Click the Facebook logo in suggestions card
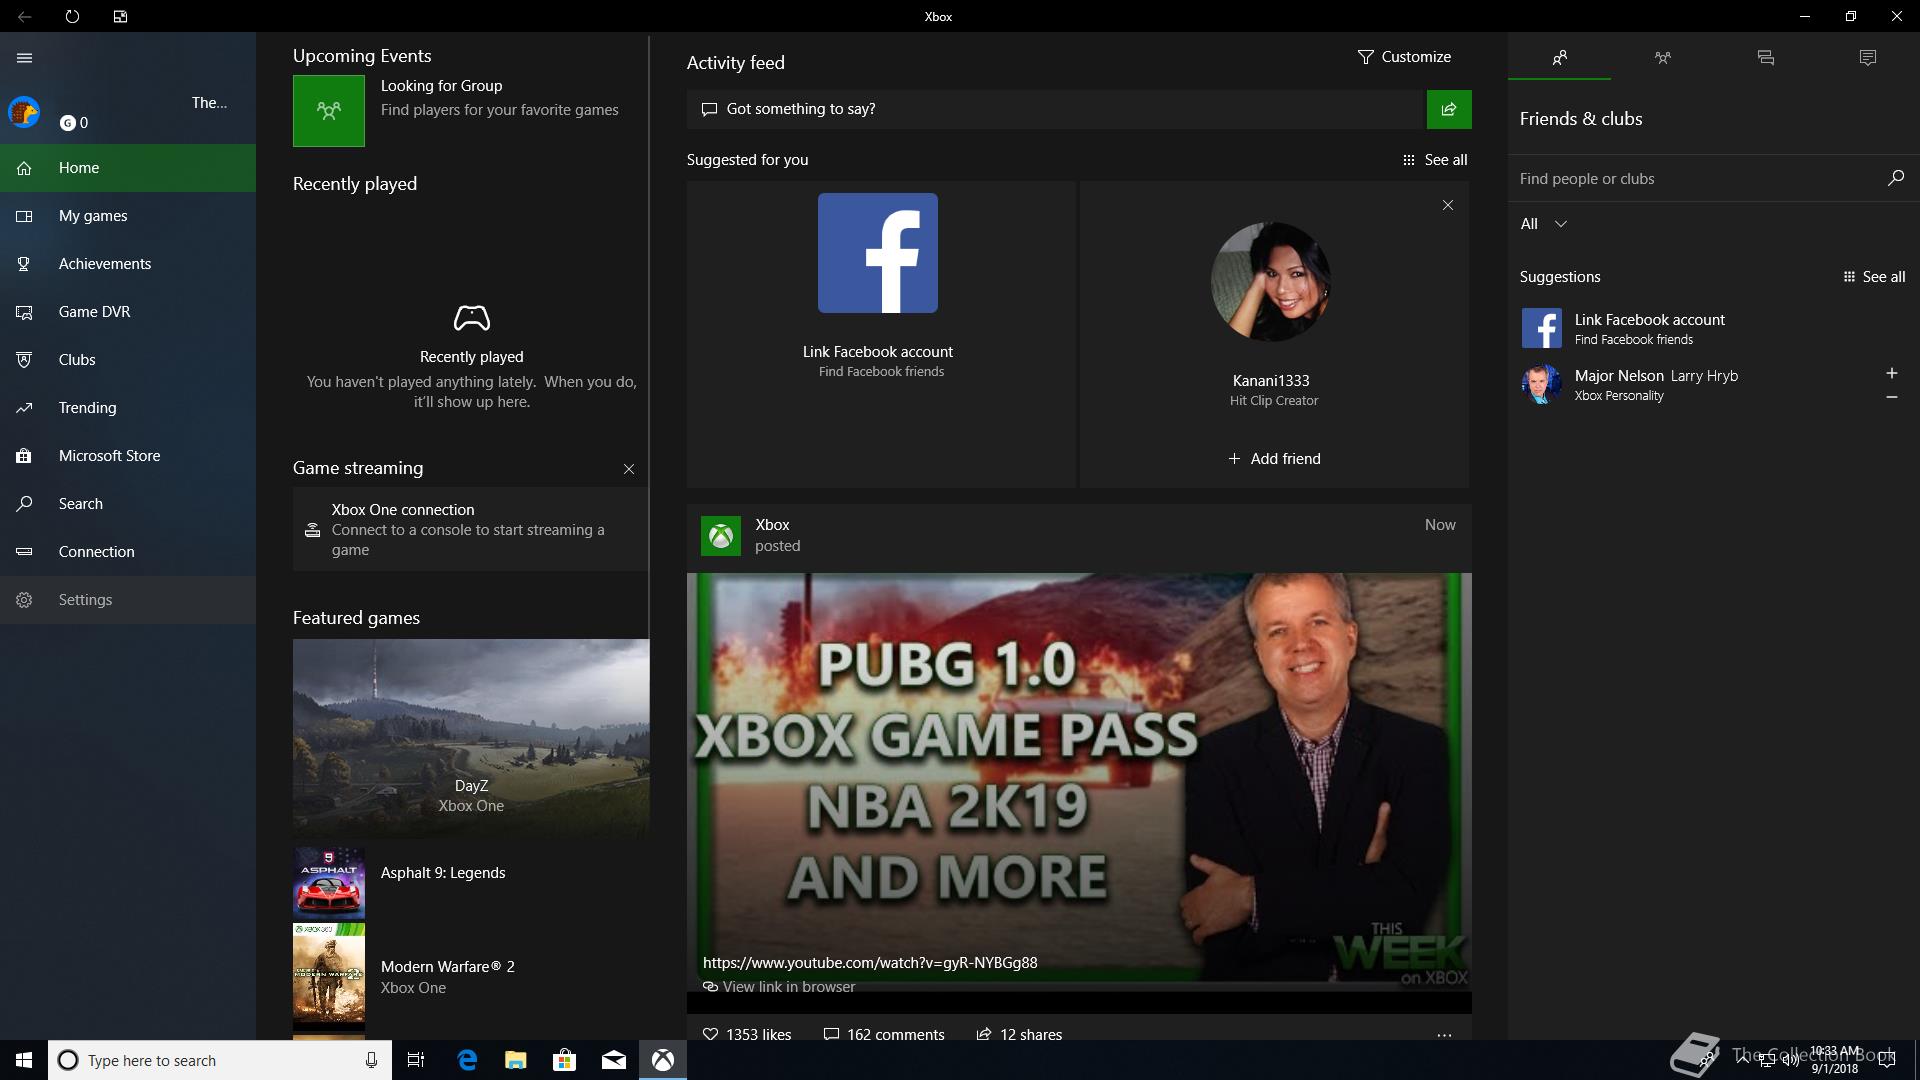This screenshot has width=1920, height=1080. click(x=878, y=253)
